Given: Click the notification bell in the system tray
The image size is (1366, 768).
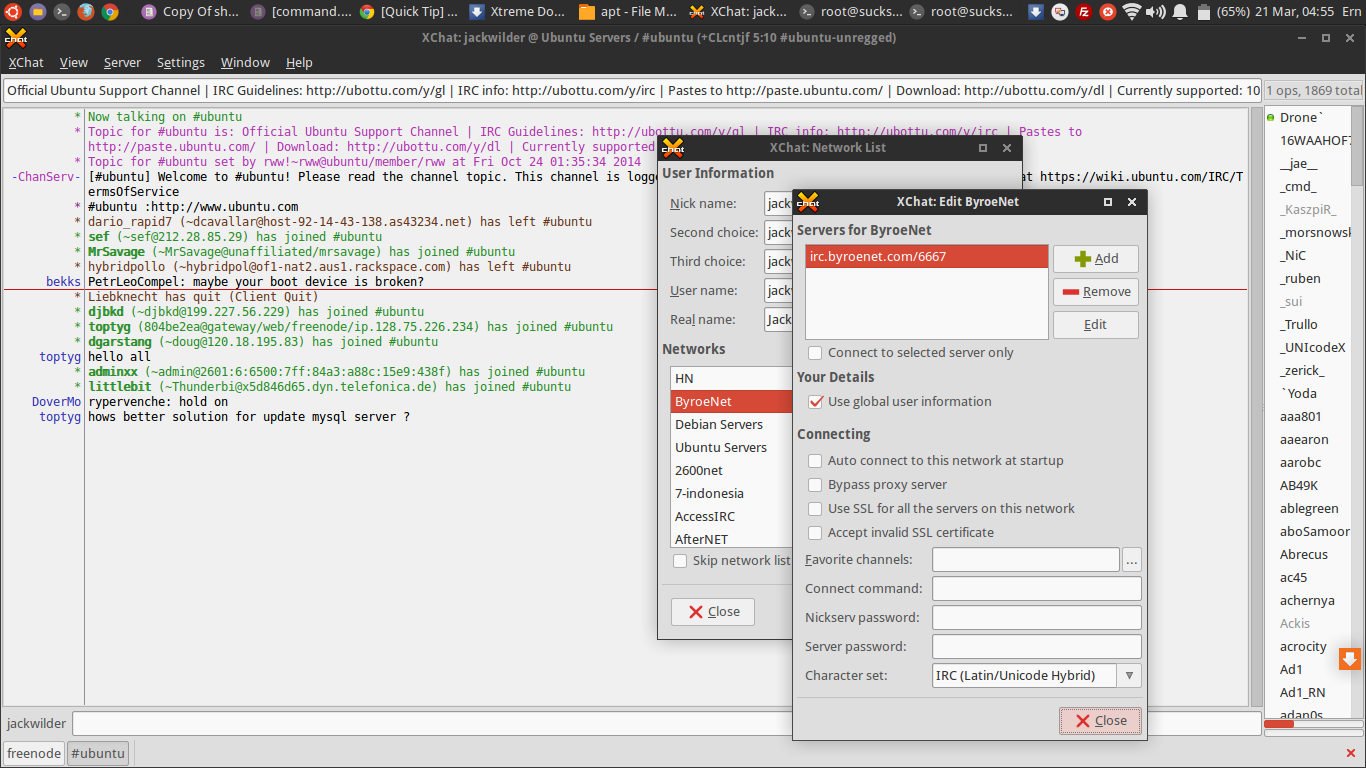Looking at the screenshot, I should [x=1180, y=12].
